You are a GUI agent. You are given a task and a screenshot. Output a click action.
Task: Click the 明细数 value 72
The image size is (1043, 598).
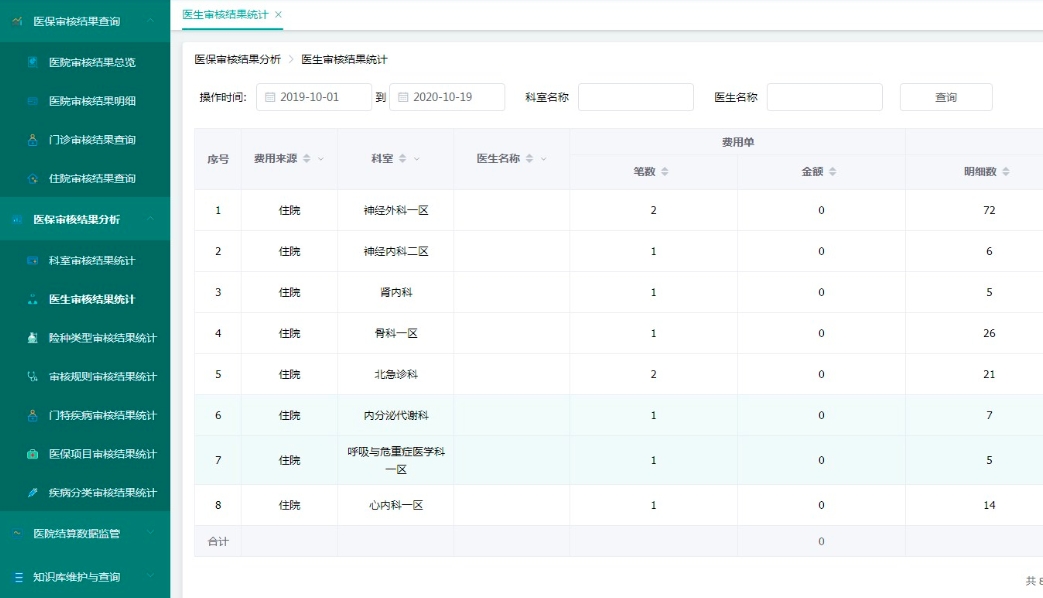[989, 210]
